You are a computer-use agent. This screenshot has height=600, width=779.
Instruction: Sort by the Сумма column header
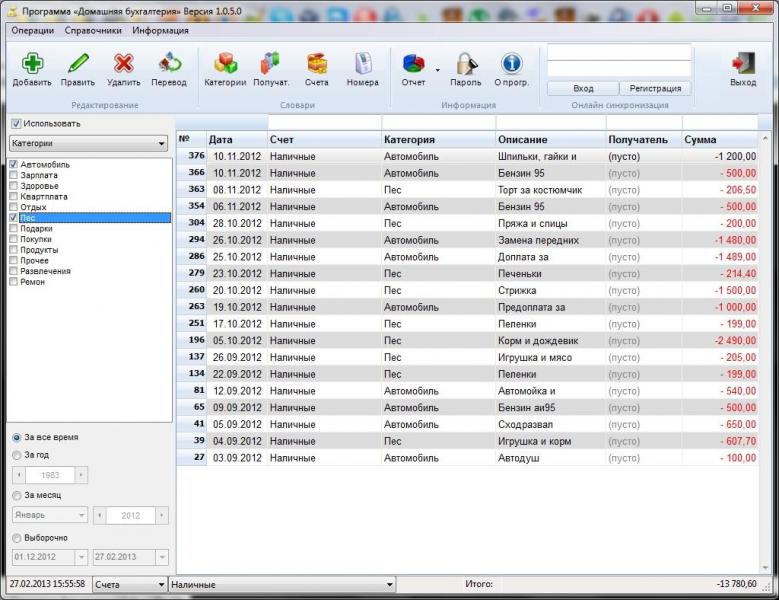click(720, 140)
